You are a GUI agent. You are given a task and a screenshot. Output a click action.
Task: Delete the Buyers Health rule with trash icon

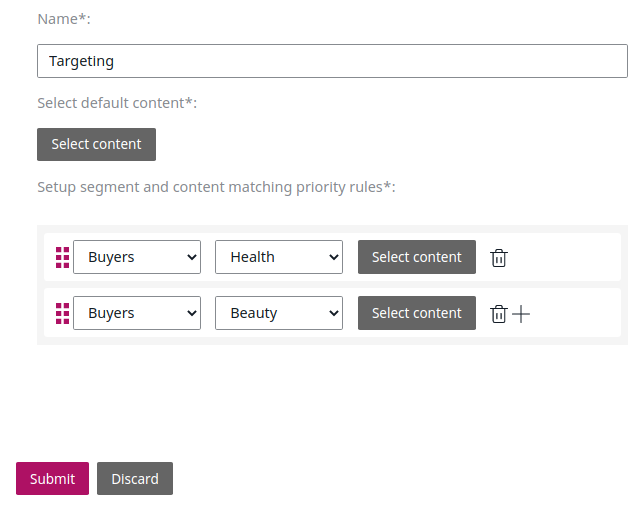click(499, 257)
